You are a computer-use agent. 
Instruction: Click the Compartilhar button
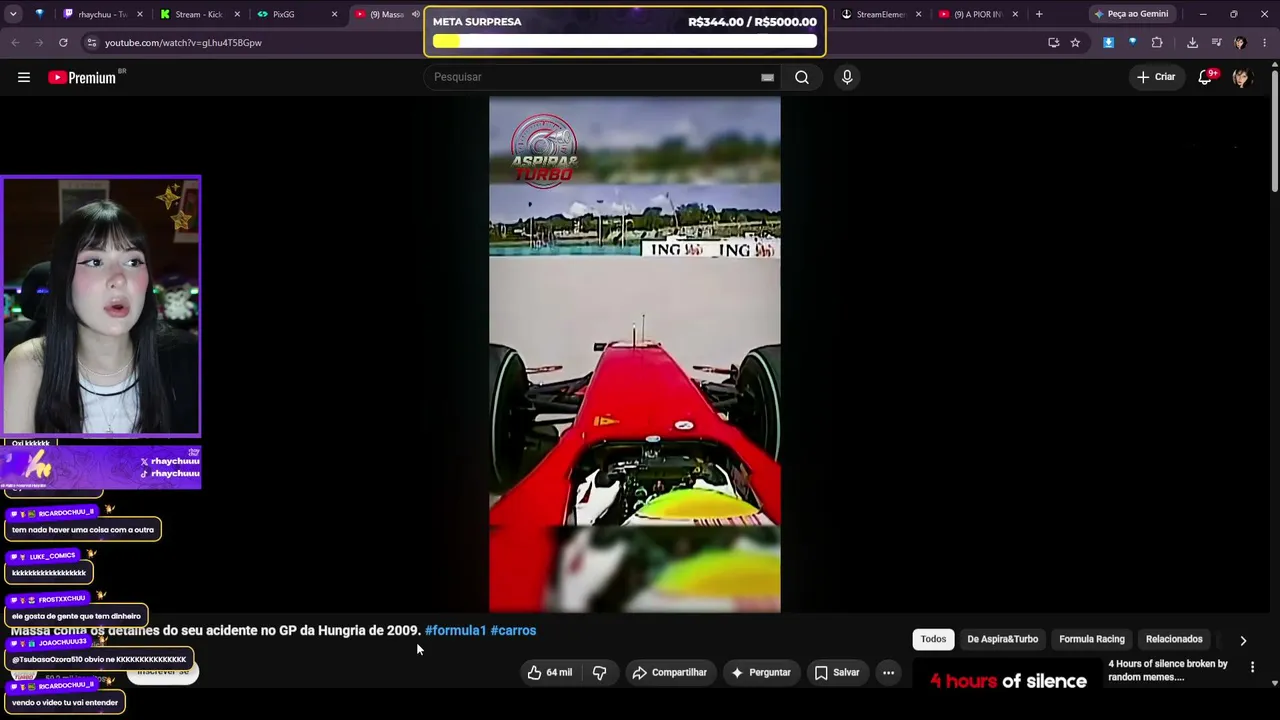(x=670, y=673)
